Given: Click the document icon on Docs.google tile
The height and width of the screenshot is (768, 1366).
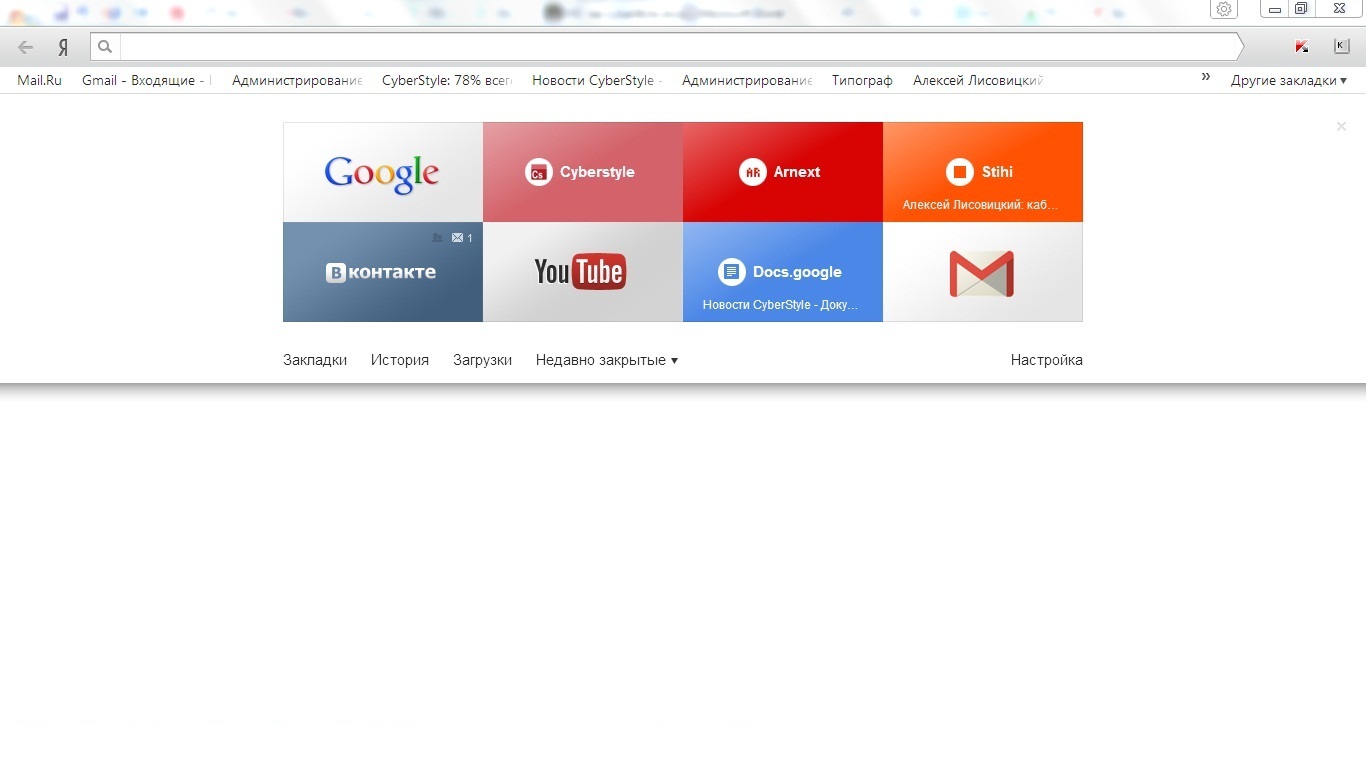Looking at the screenshot, I should tap(732, 272).
